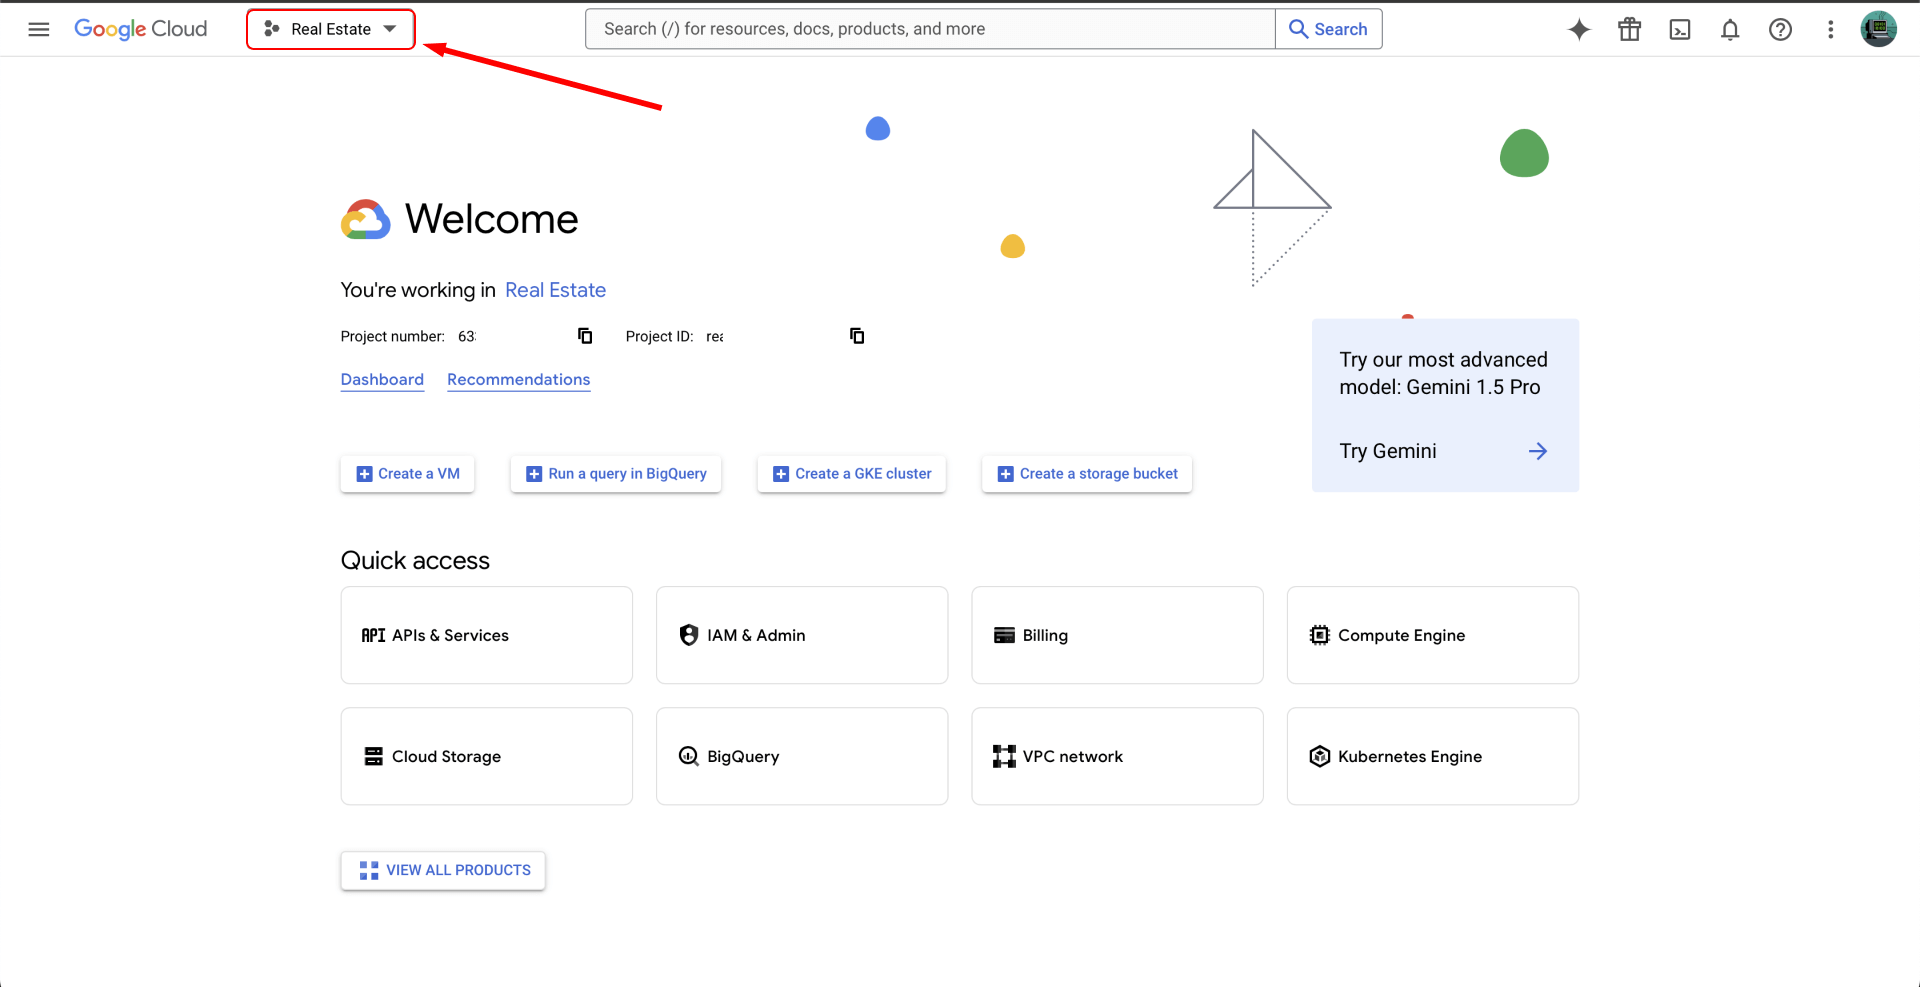Open the user account avatar
The height and width of the screenshot is (987, 1920).
1878,29
